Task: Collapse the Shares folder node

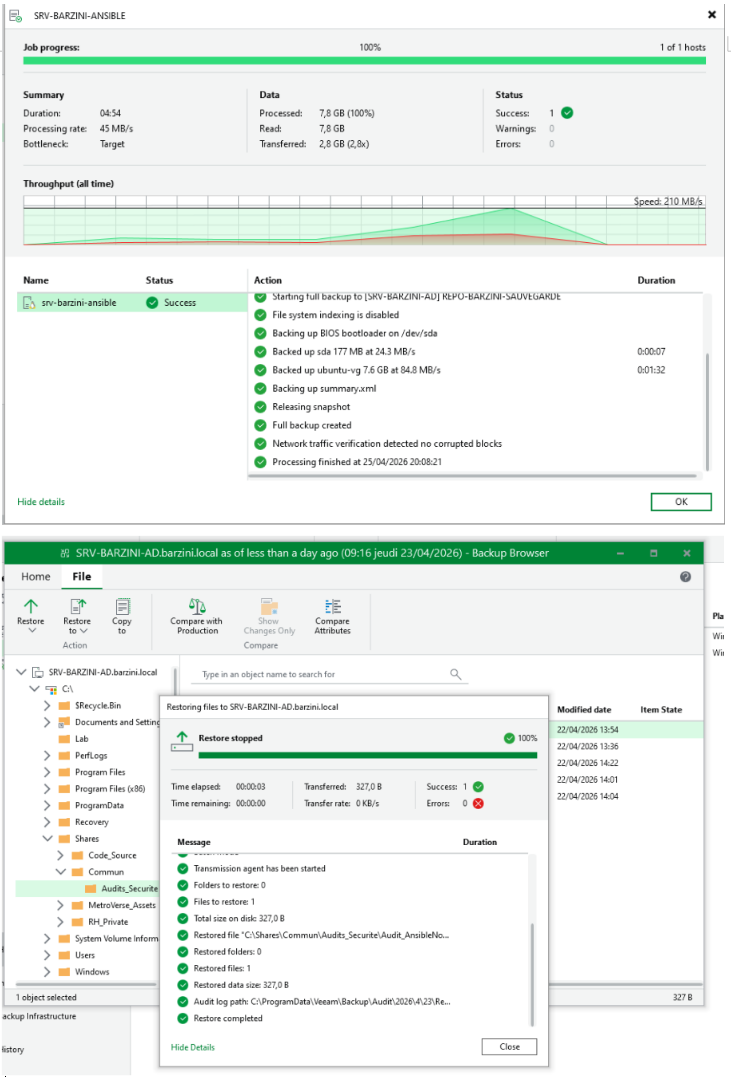Action: pos(47,839)
